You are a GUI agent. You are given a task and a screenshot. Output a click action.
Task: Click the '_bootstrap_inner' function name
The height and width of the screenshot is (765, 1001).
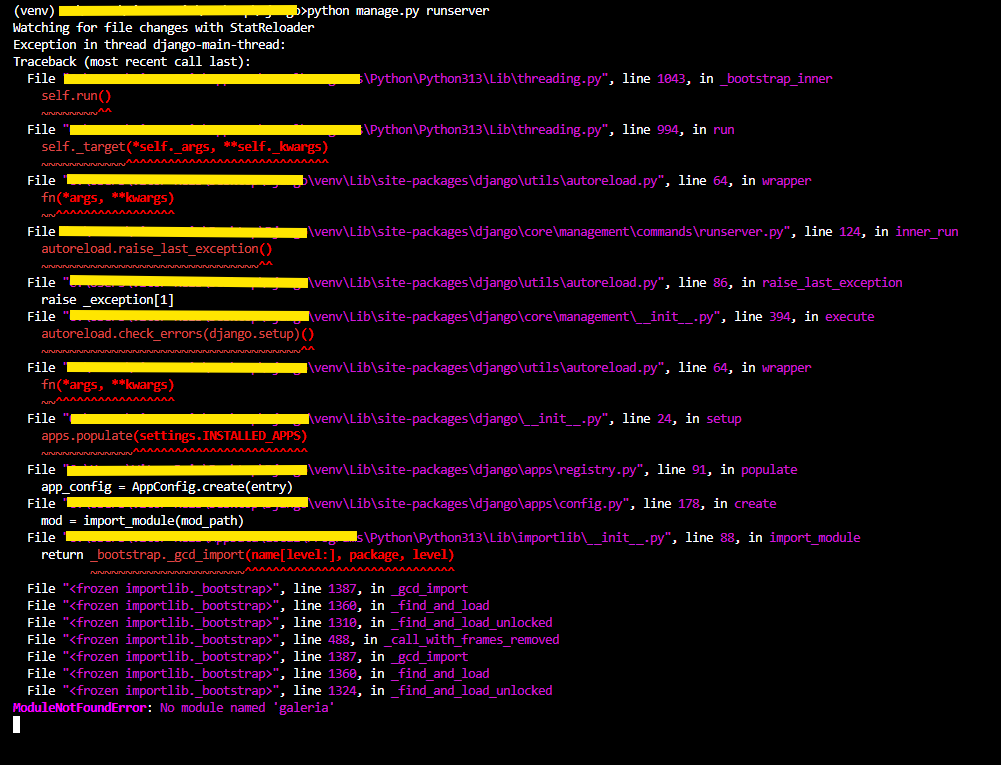[x=775, y=79]
